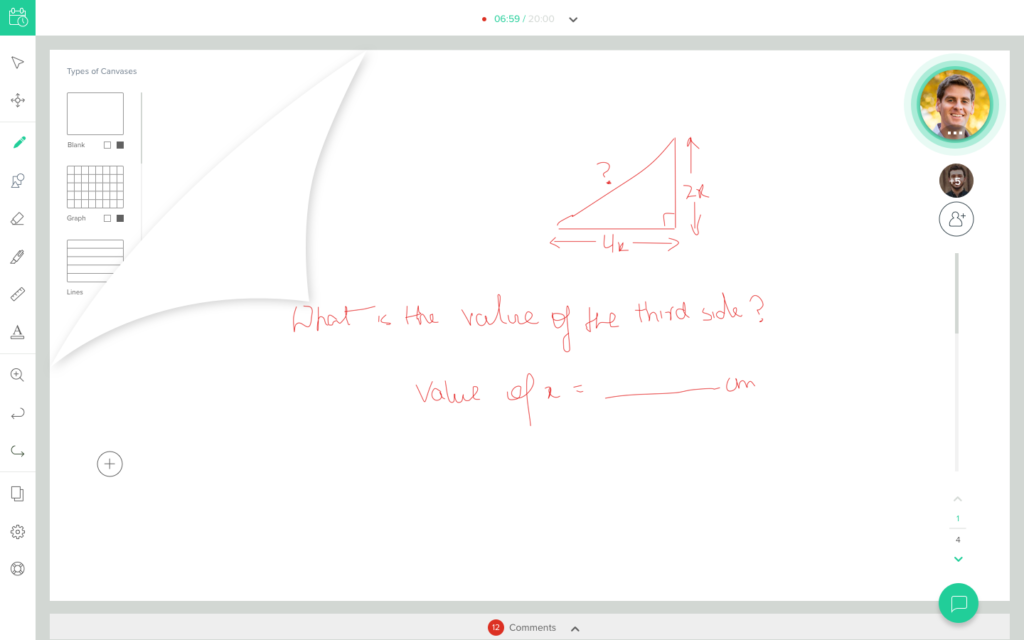
Task: Click the presenter's video thumbnail
Action: 955,104
